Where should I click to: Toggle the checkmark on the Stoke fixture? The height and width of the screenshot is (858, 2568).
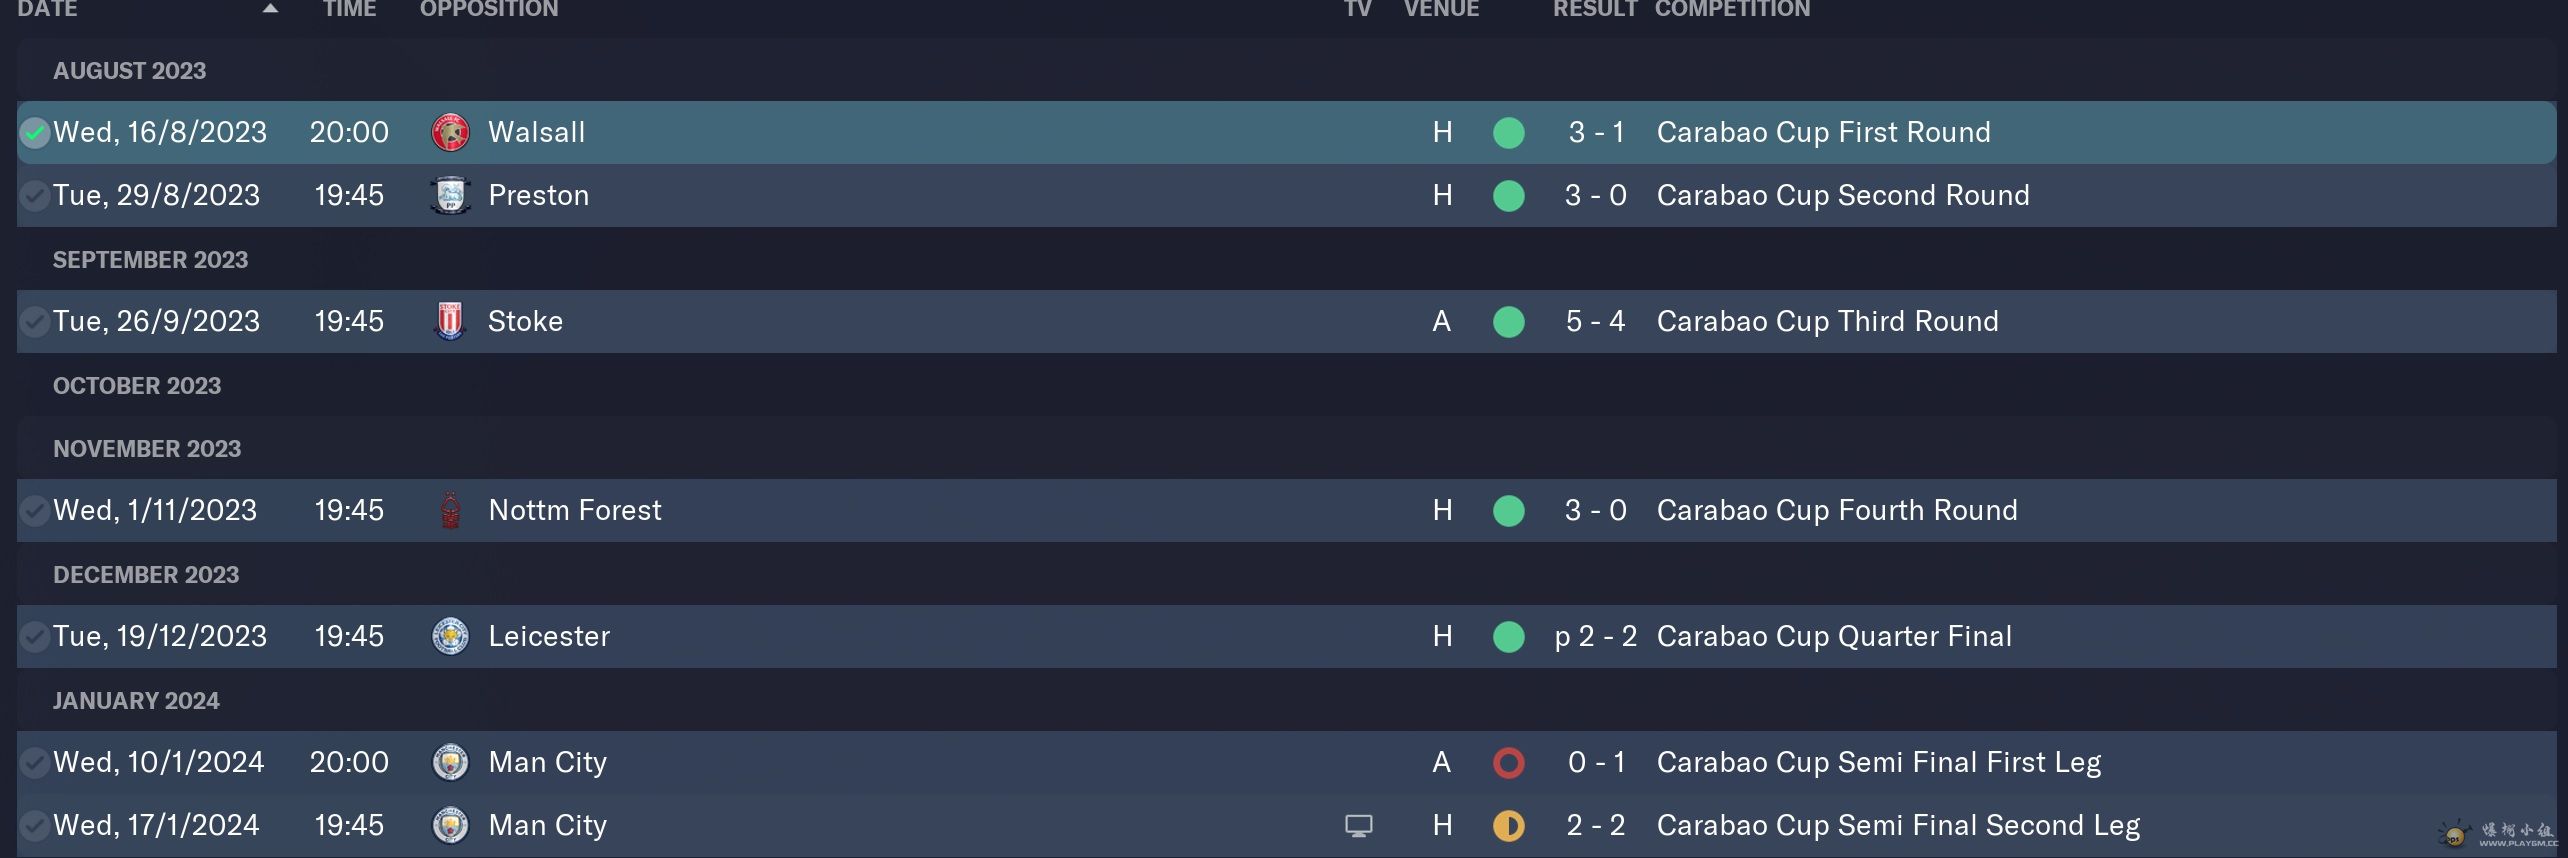[35, 321]
